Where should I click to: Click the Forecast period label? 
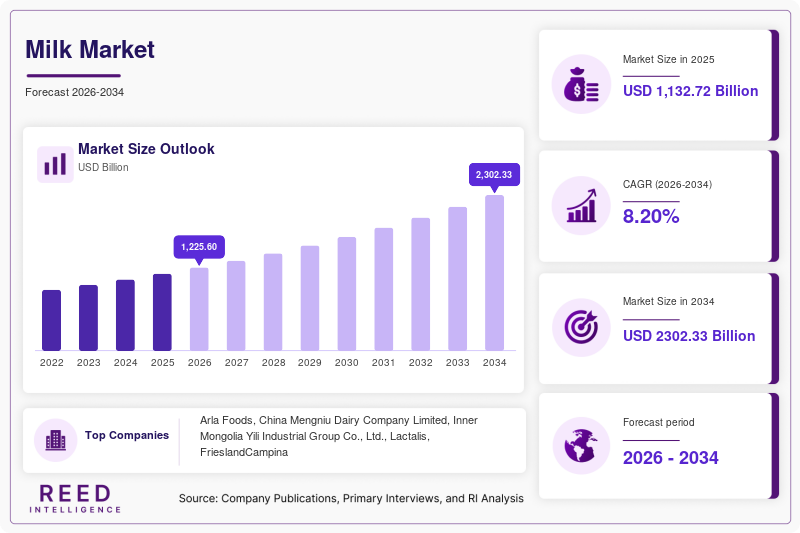click(x=659, y=422)
